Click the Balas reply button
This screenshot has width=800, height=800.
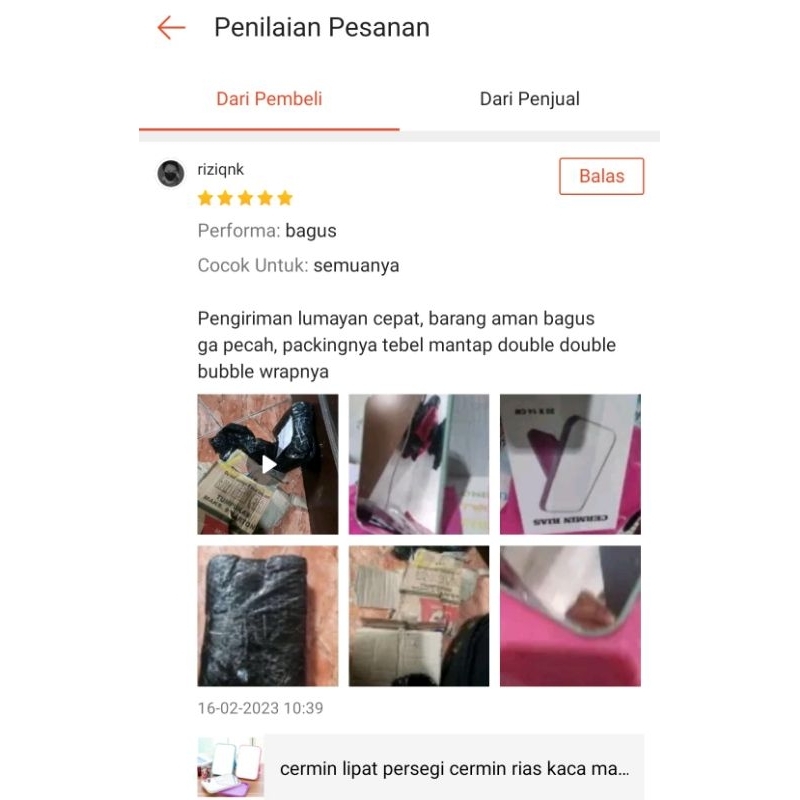[x=602, y=176]
